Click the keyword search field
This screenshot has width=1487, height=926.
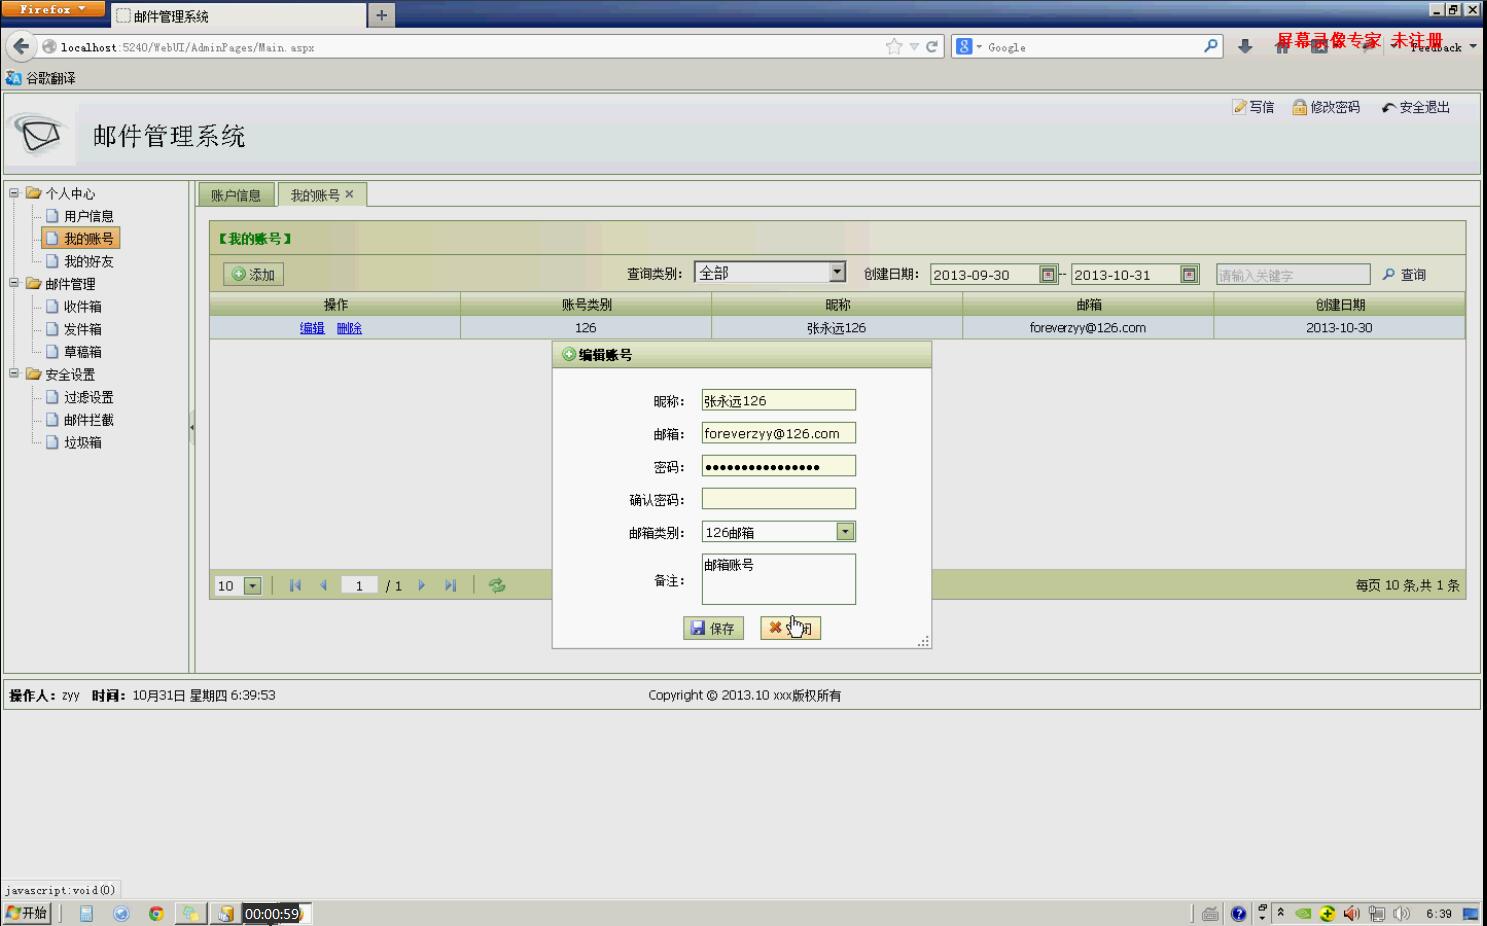click(1293, 274)
